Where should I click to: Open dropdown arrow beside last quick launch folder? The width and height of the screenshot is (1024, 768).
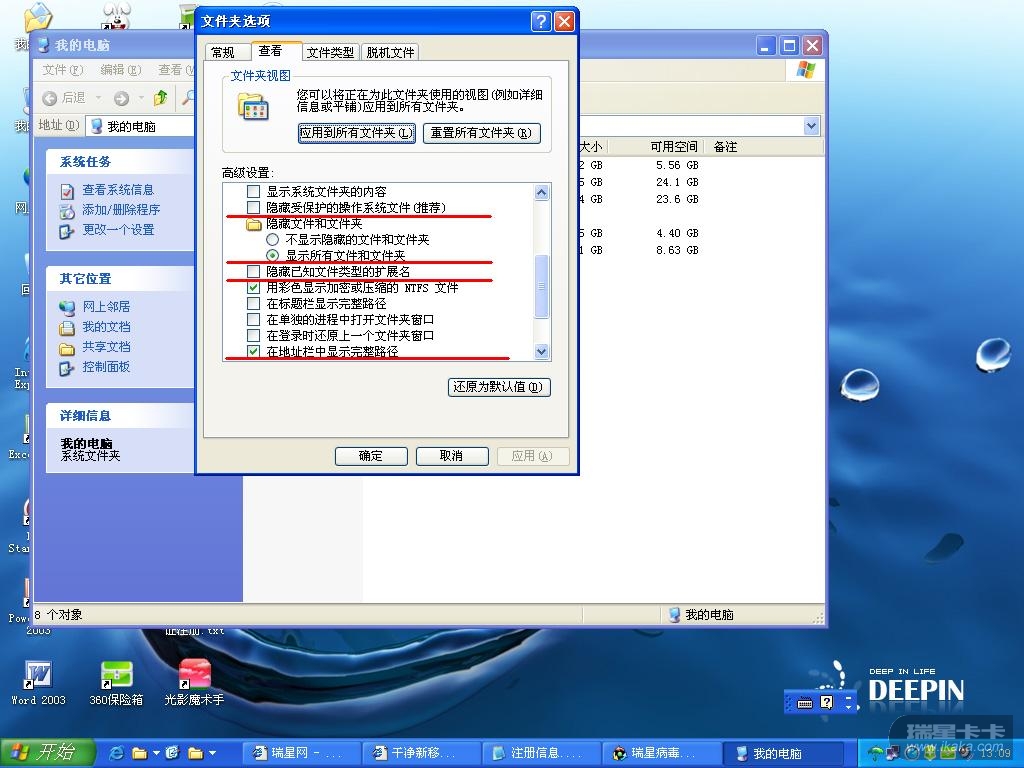tap(212, 754)
